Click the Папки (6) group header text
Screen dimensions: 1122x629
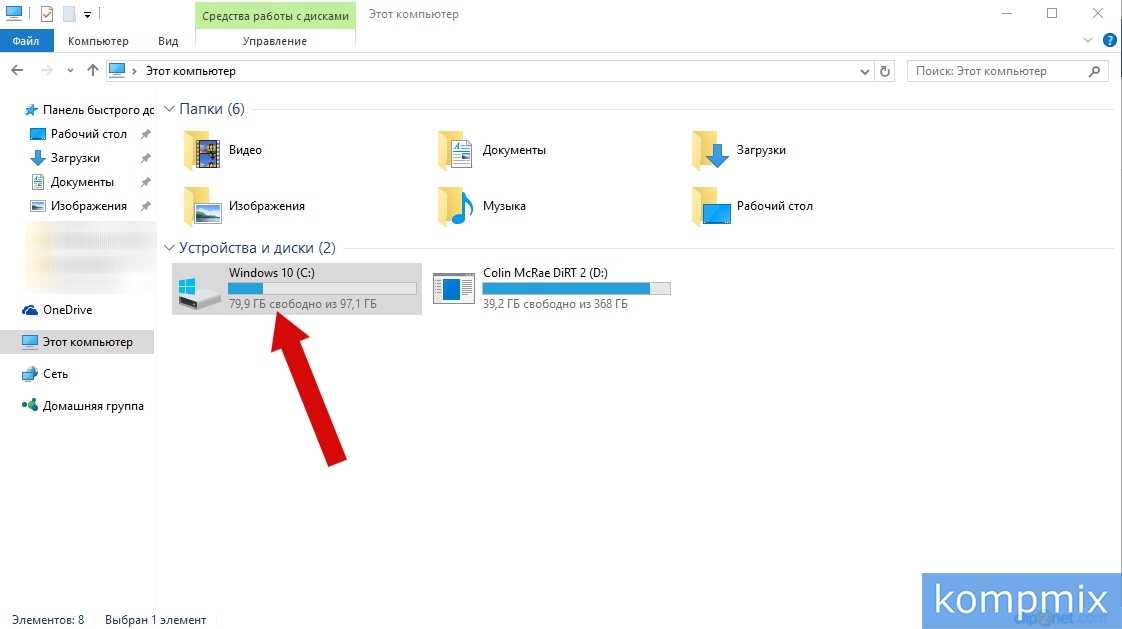pos(212,109)
